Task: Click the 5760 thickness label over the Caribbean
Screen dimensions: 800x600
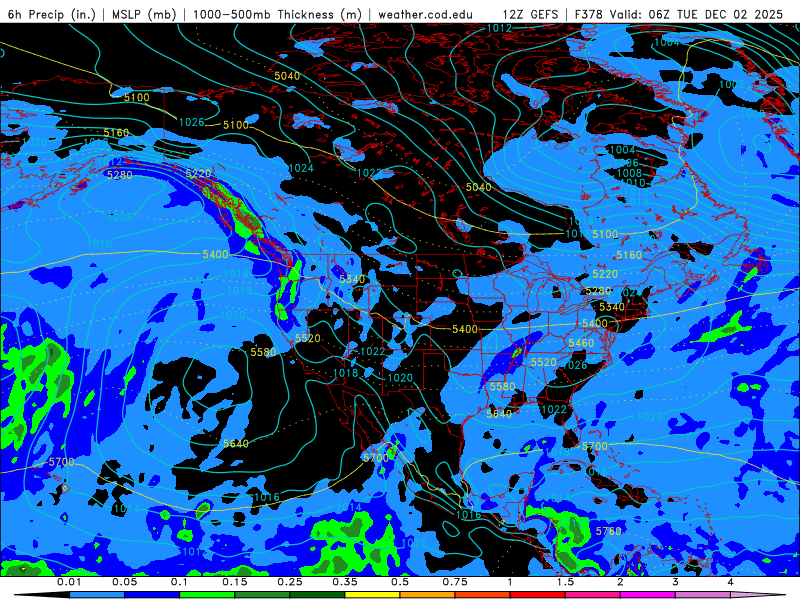Action: [x=609, y=531]
